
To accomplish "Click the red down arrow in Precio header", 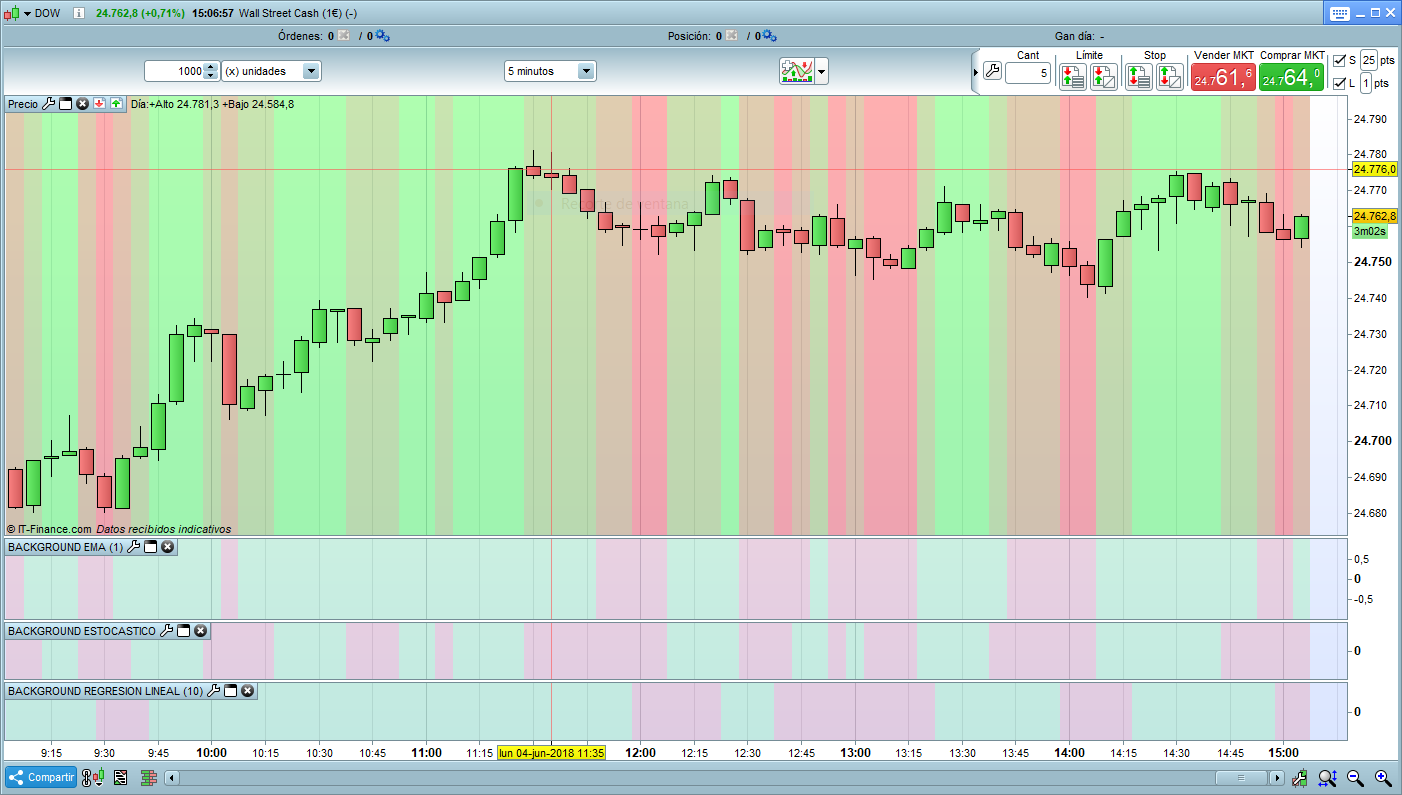I will [x=100, y=104].
